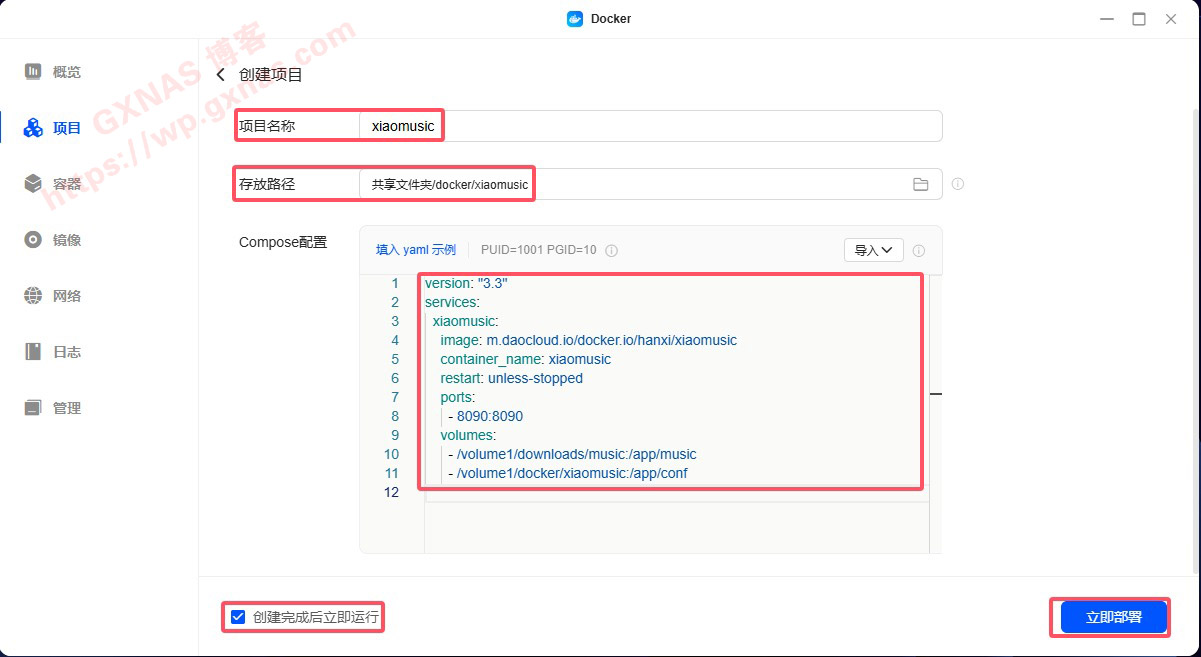1201x657 pixels.
Task: Click the Overview (概览) sidebar icon
Action: tap(34, 72)
